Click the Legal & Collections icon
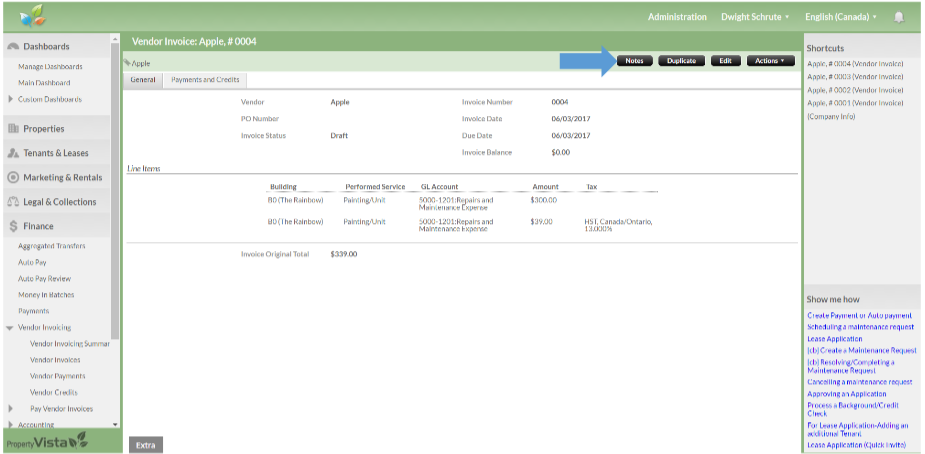Screen dimensions: 925x454 (x=13, y=202)
